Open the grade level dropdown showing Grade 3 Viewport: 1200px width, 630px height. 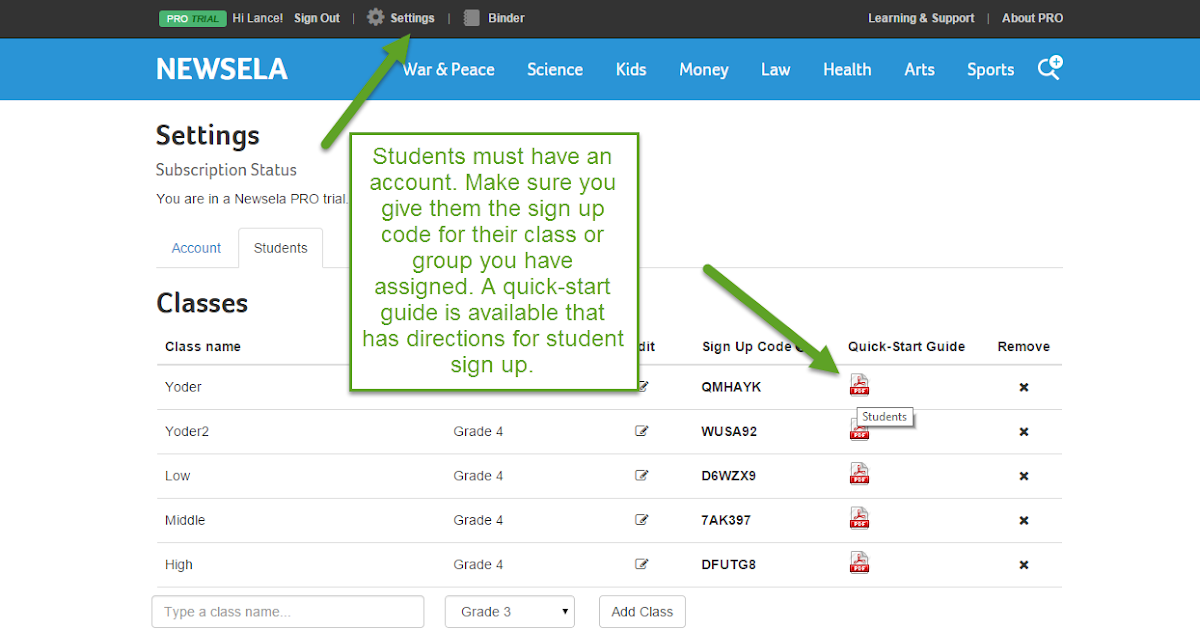point(510,611)
